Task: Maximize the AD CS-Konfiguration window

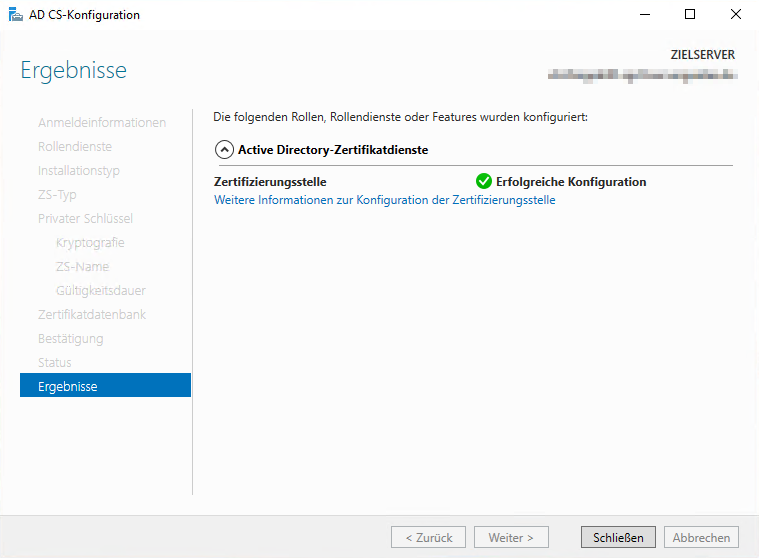Action: (x=690, y=15)
